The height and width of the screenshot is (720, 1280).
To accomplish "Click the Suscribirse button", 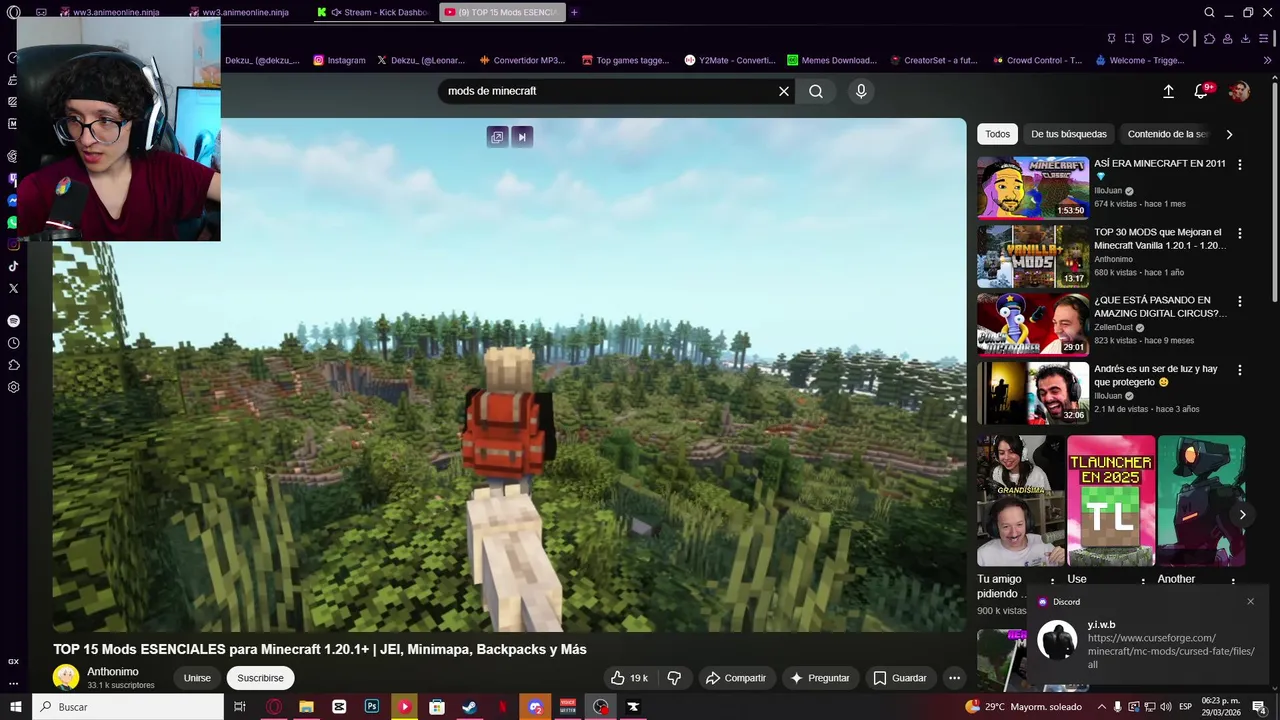I will (260, 678).
